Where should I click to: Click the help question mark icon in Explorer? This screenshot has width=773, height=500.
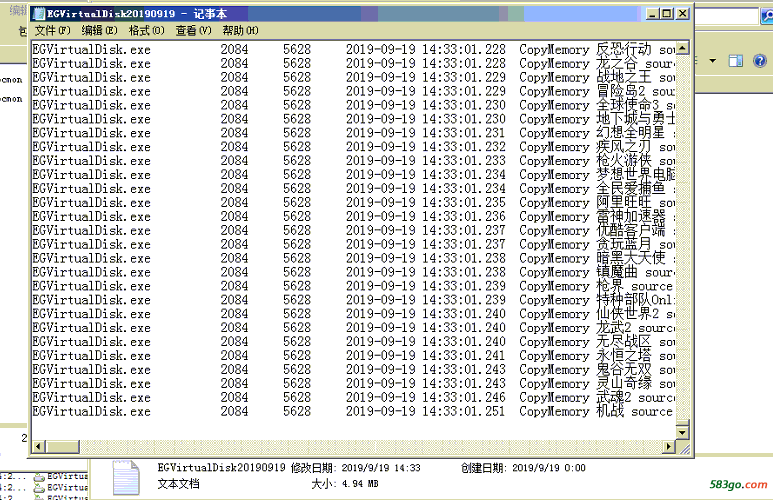tap(760, 61)
